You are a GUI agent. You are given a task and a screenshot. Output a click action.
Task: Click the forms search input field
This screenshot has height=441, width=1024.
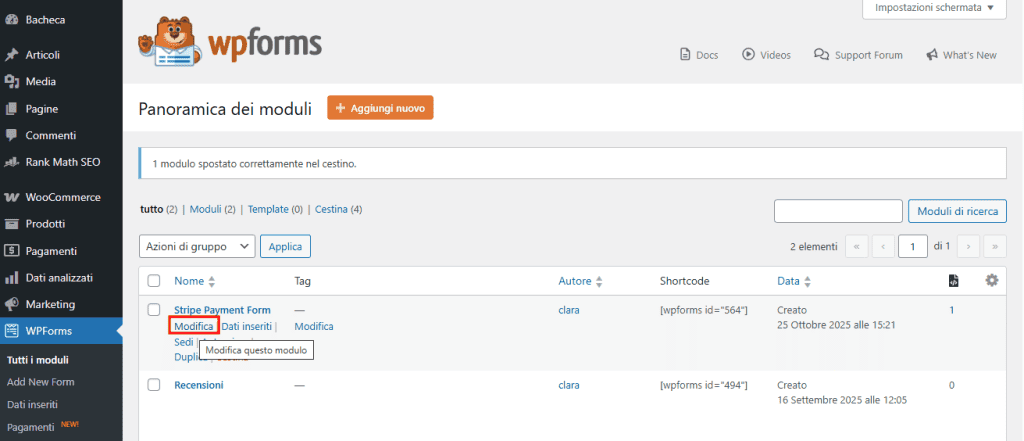coord(839,211)
